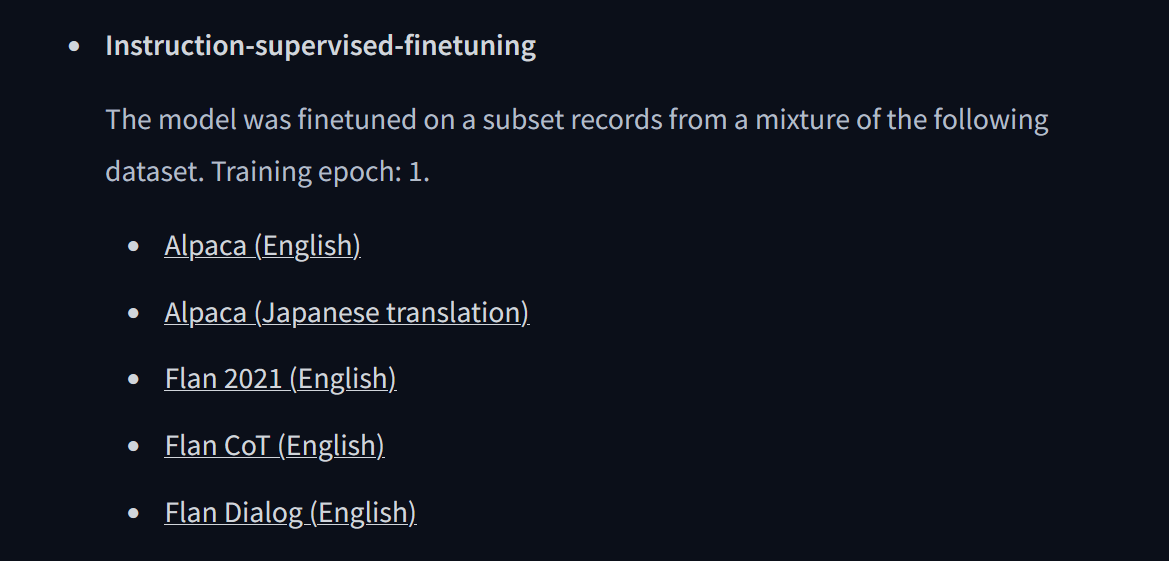Click the bullet next to Flan CoT

tap(133, 447)
